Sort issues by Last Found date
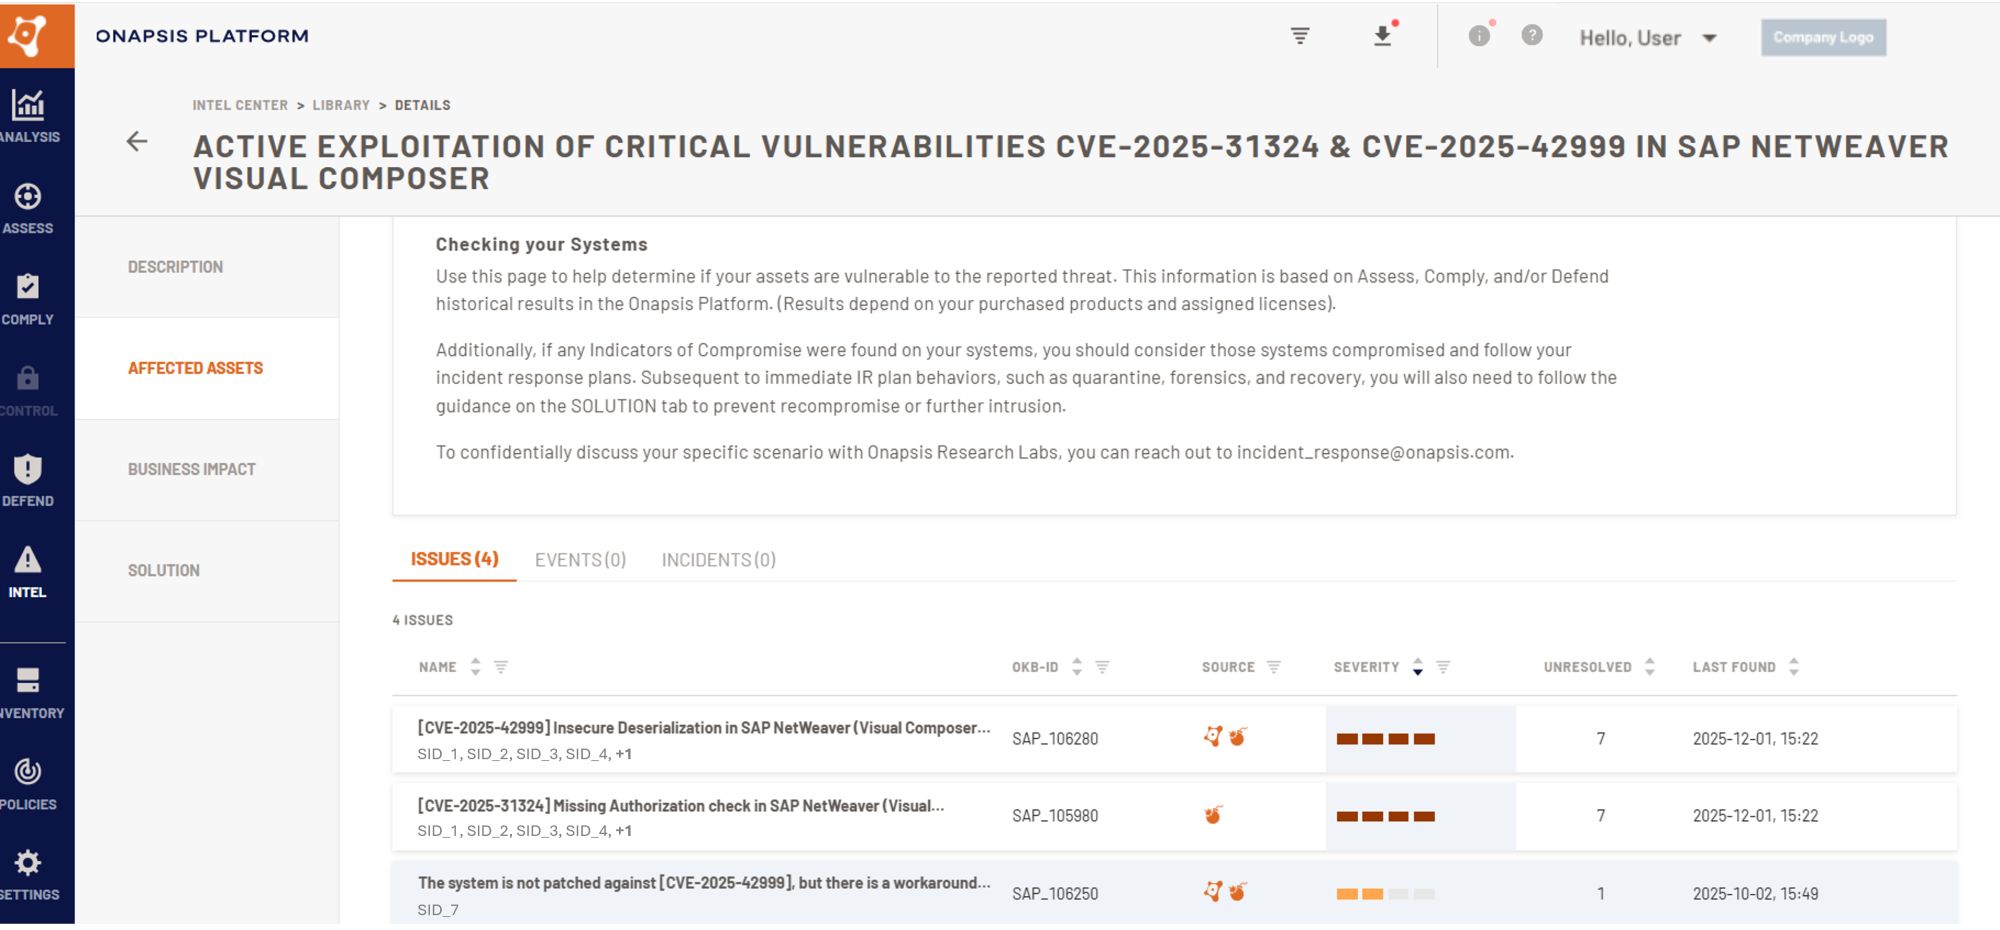The image size is (2000, 930). 1794,667
